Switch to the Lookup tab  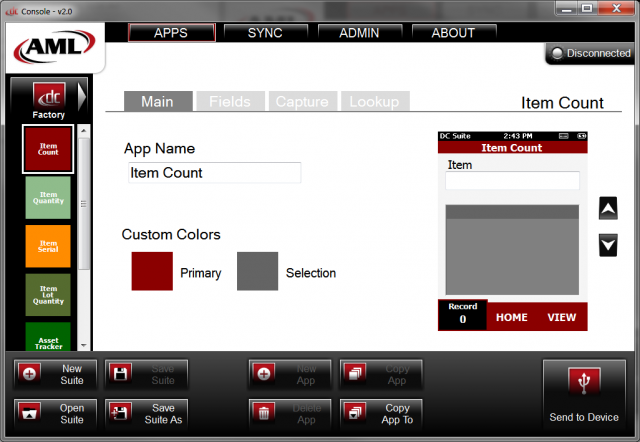tap(375, 101)
